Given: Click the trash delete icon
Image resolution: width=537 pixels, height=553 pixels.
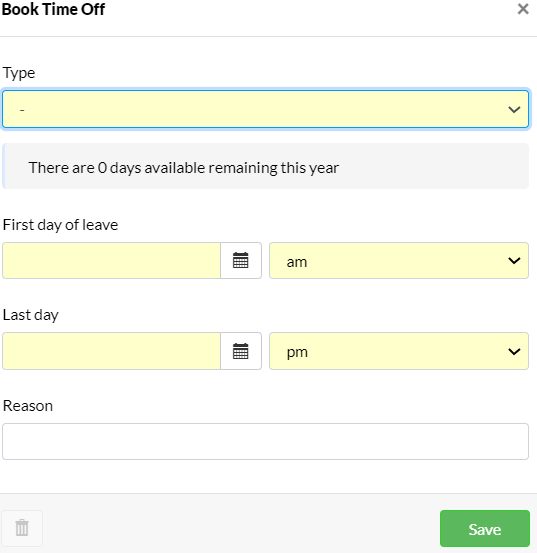Looking at the screenshot, I should pyautogui.click(x=22, y=528).
